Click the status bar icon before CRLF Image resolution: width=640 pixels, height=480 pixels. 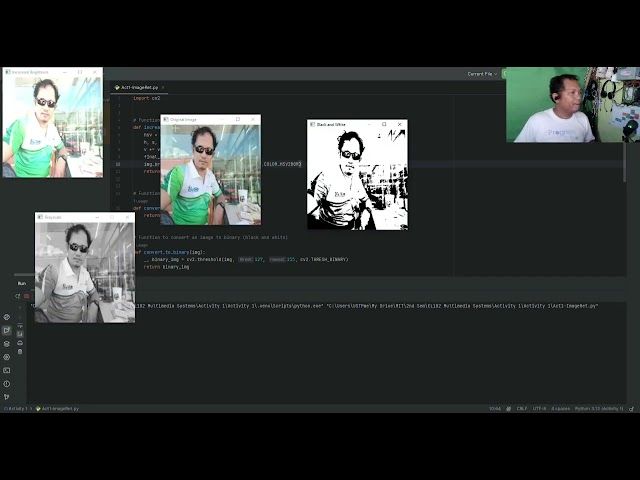pyautogui.click(x=509, y=409)
